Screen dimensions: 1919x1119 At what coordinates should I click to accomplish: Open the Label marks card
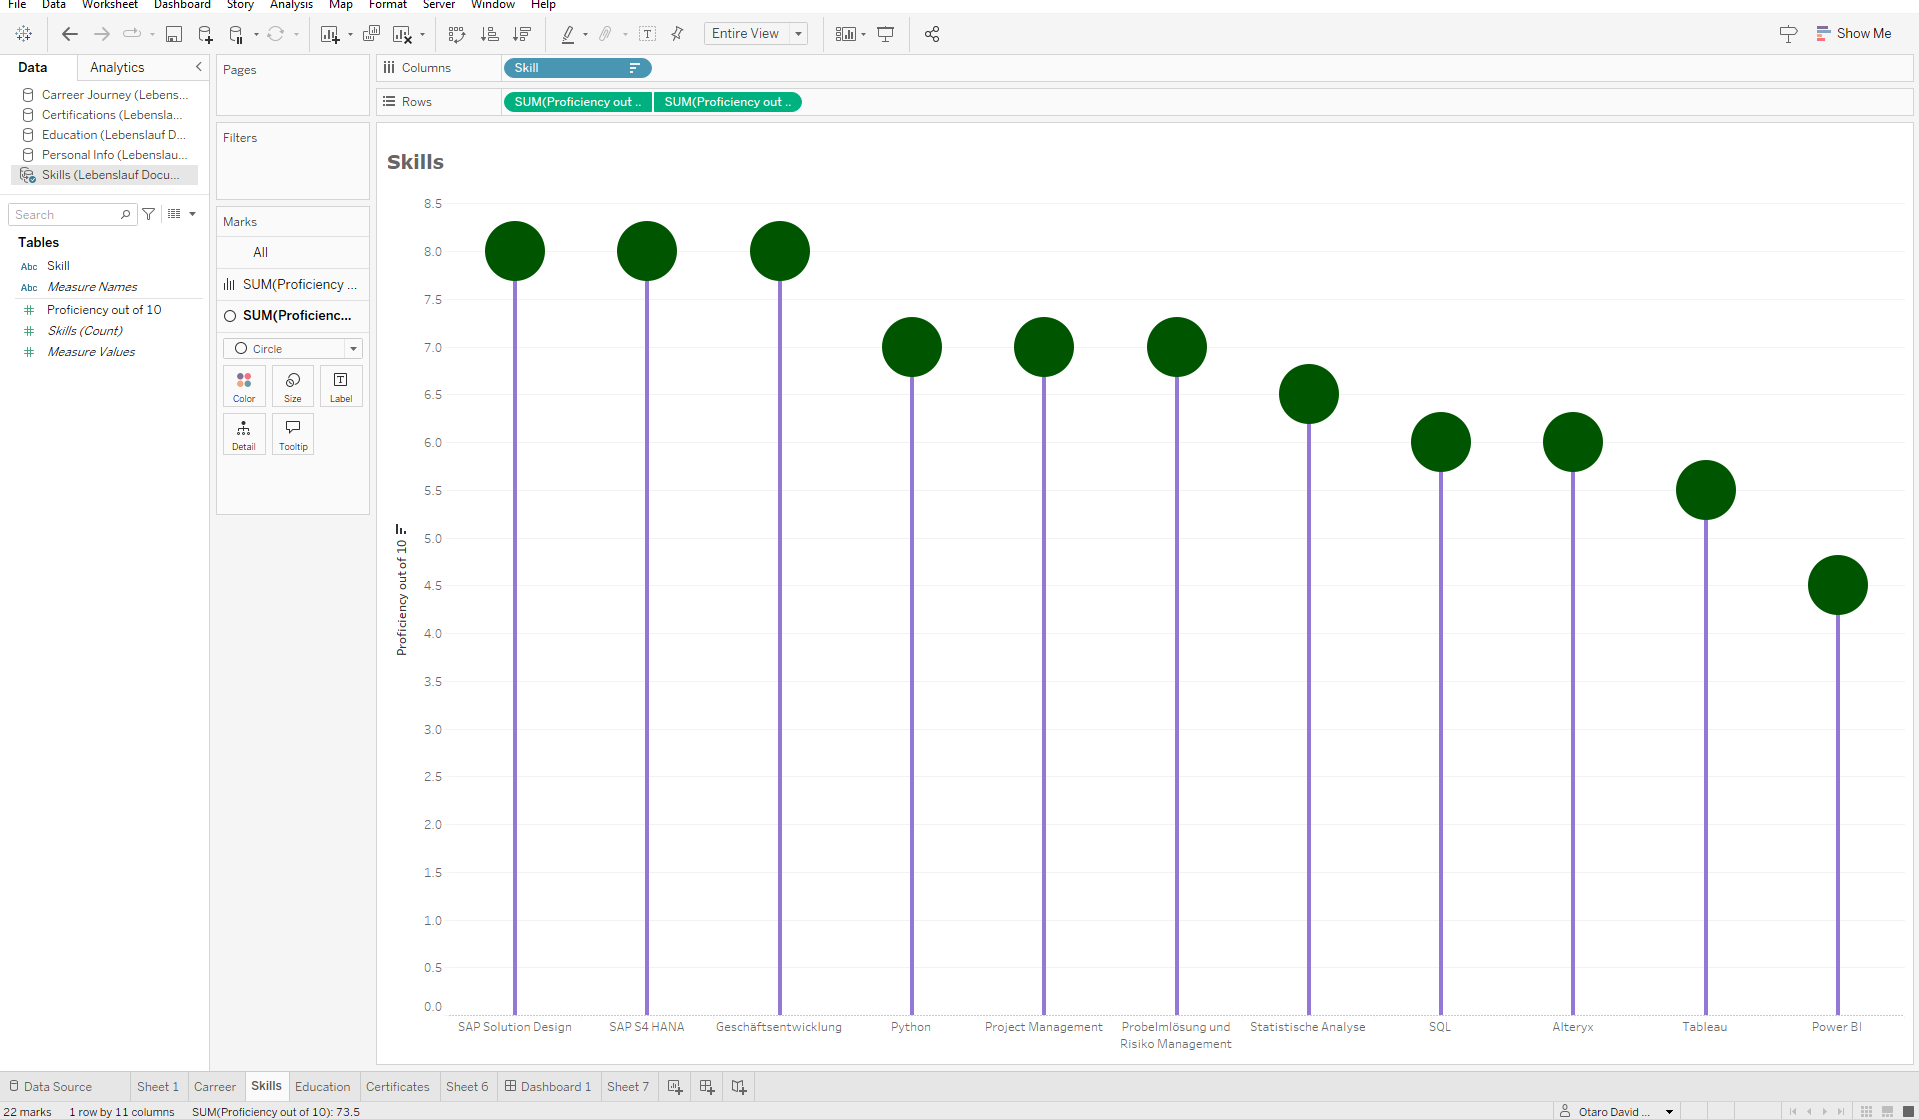341,386
